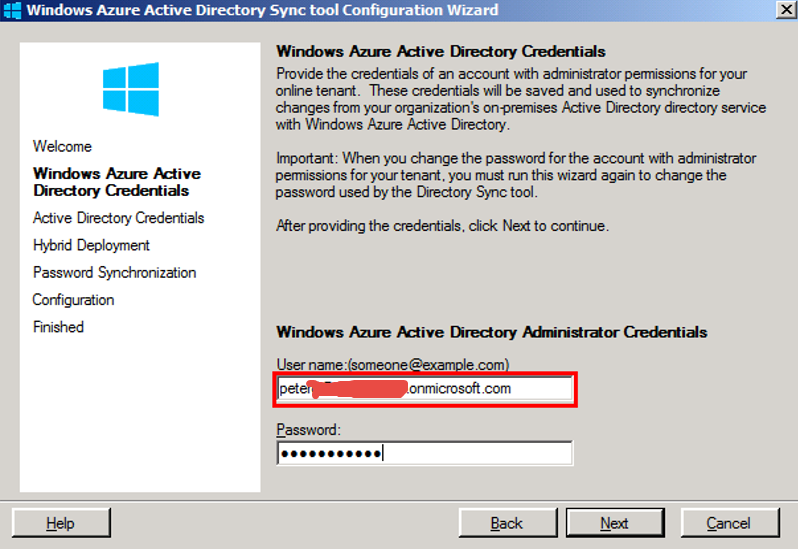798x549 pixels.
Task: Click inside the User name input field
Action: coord(424,388)
